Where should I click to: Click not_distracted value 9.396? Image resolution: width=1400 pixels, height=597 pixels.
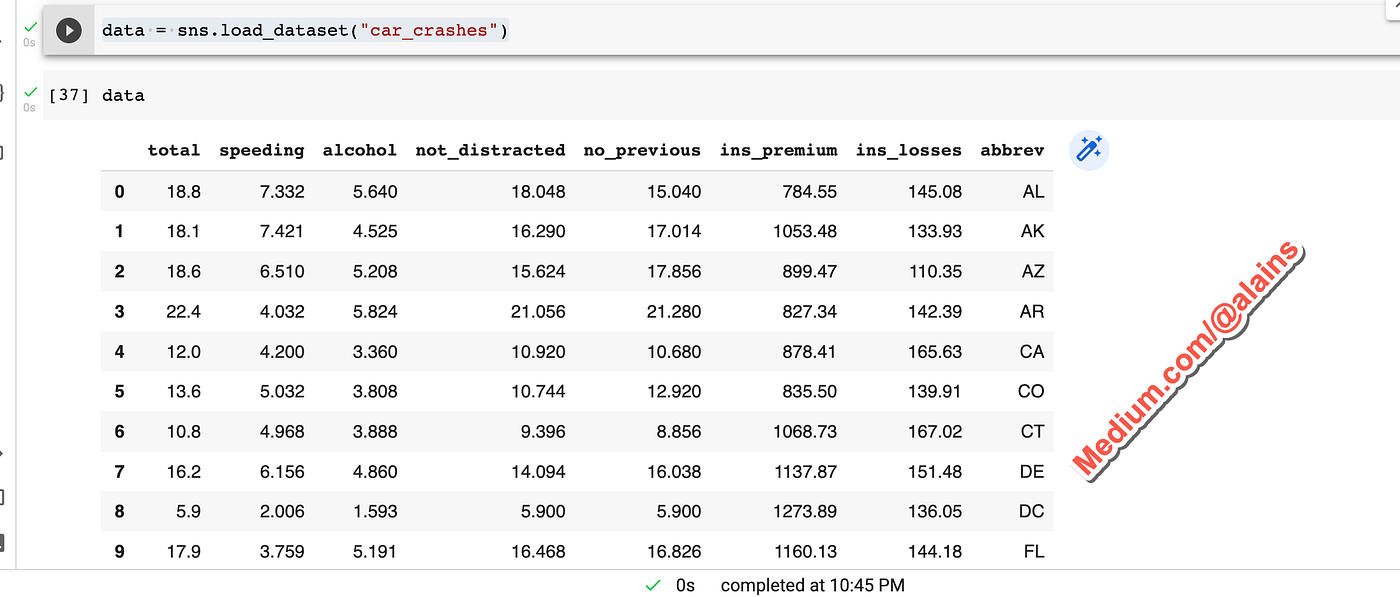click(x=543, y=431)
